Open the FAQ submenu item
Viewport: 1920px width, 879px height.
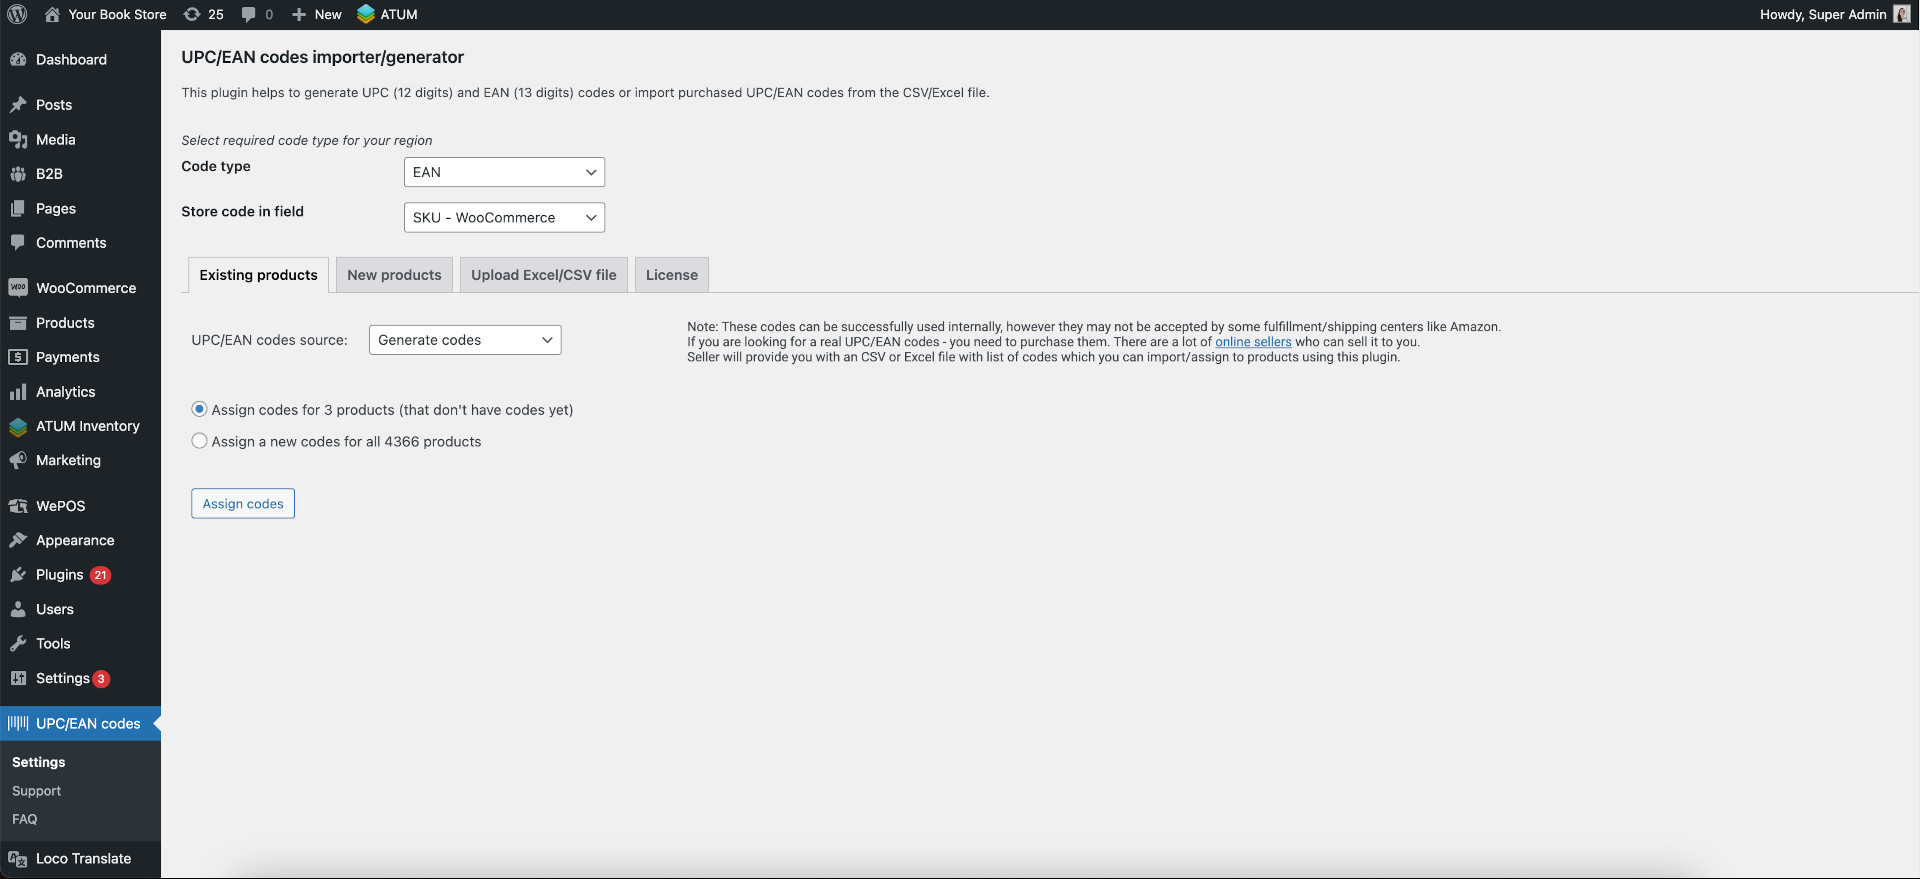(25, 819)
